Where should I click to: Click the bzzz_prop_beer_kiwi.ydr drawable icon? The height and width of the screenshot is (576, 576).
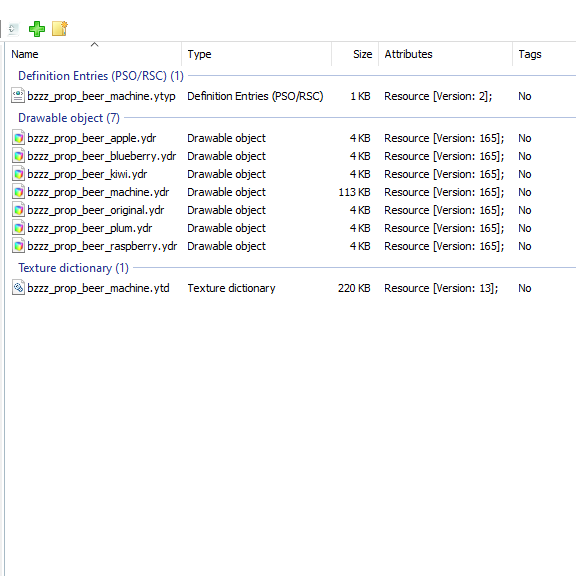[18, 174]
